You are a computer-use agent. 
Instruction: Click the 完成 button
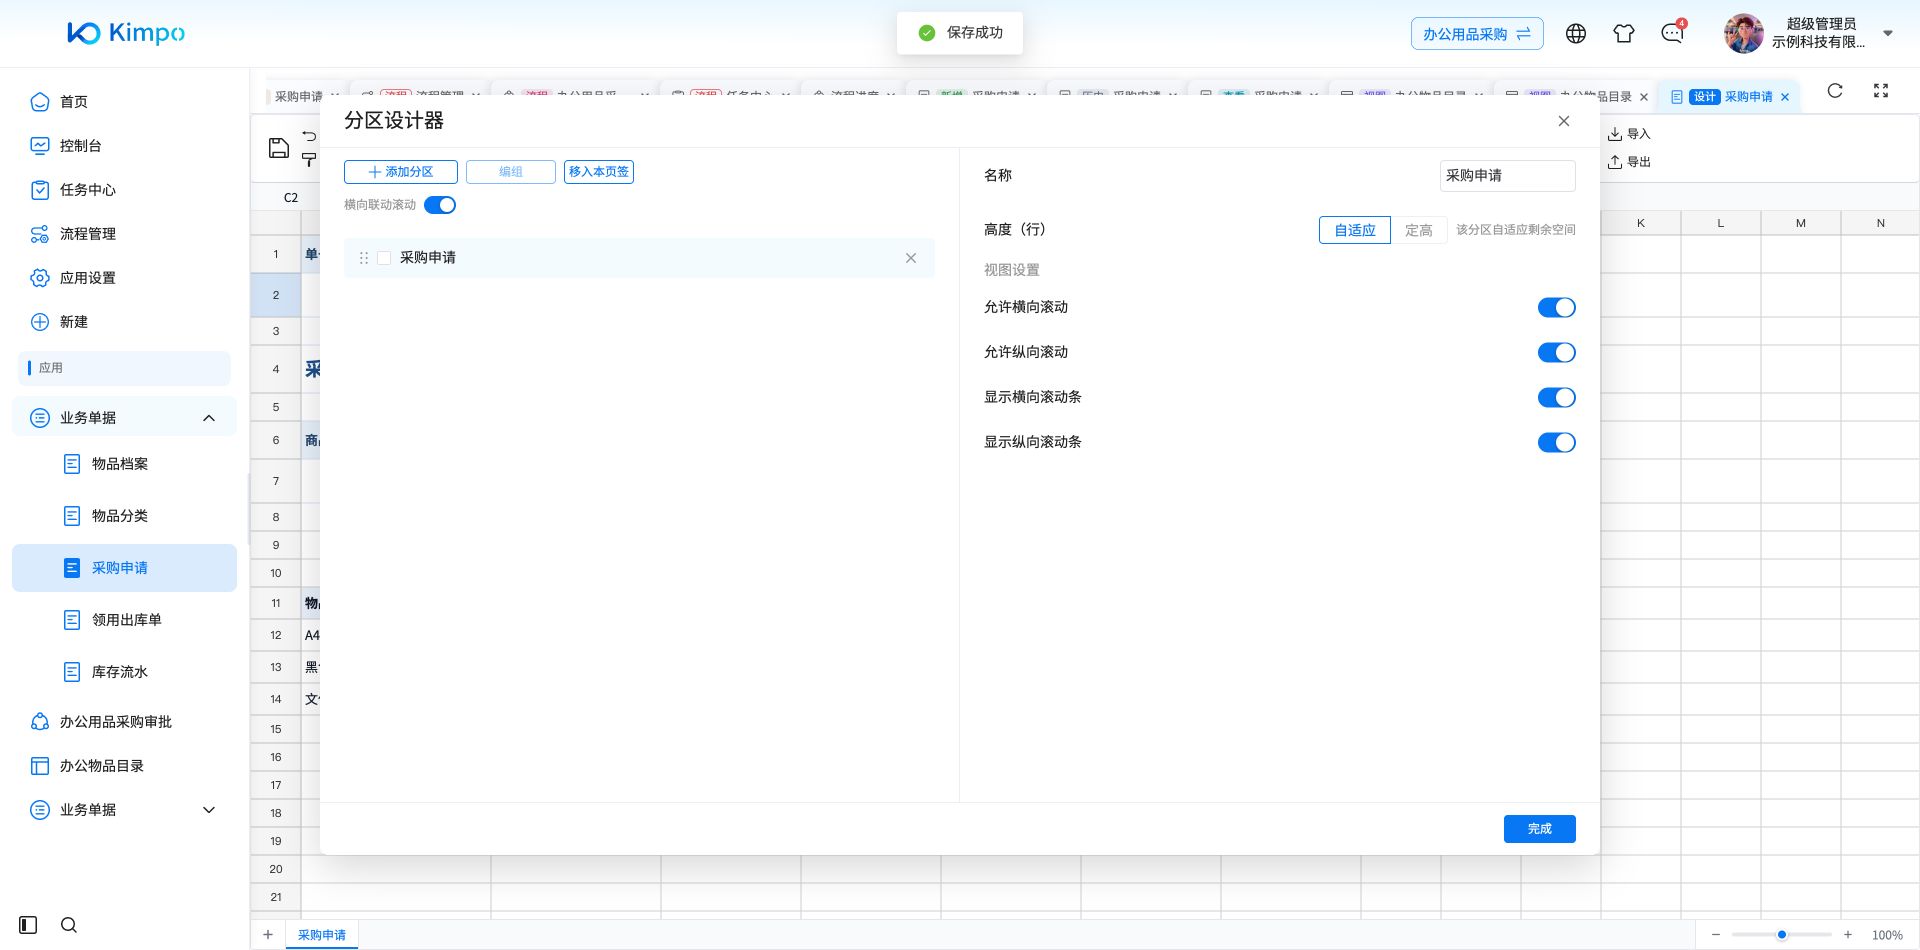pos(1539,829)
